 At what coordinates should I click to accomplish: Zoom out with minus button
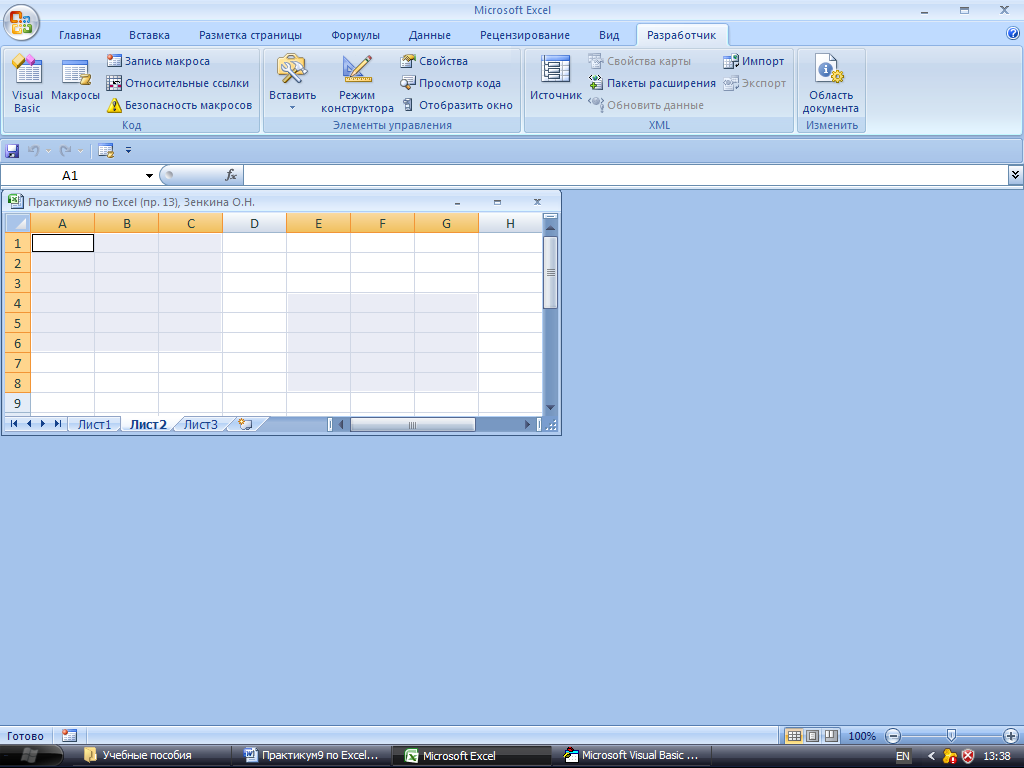tap(893, 736)
